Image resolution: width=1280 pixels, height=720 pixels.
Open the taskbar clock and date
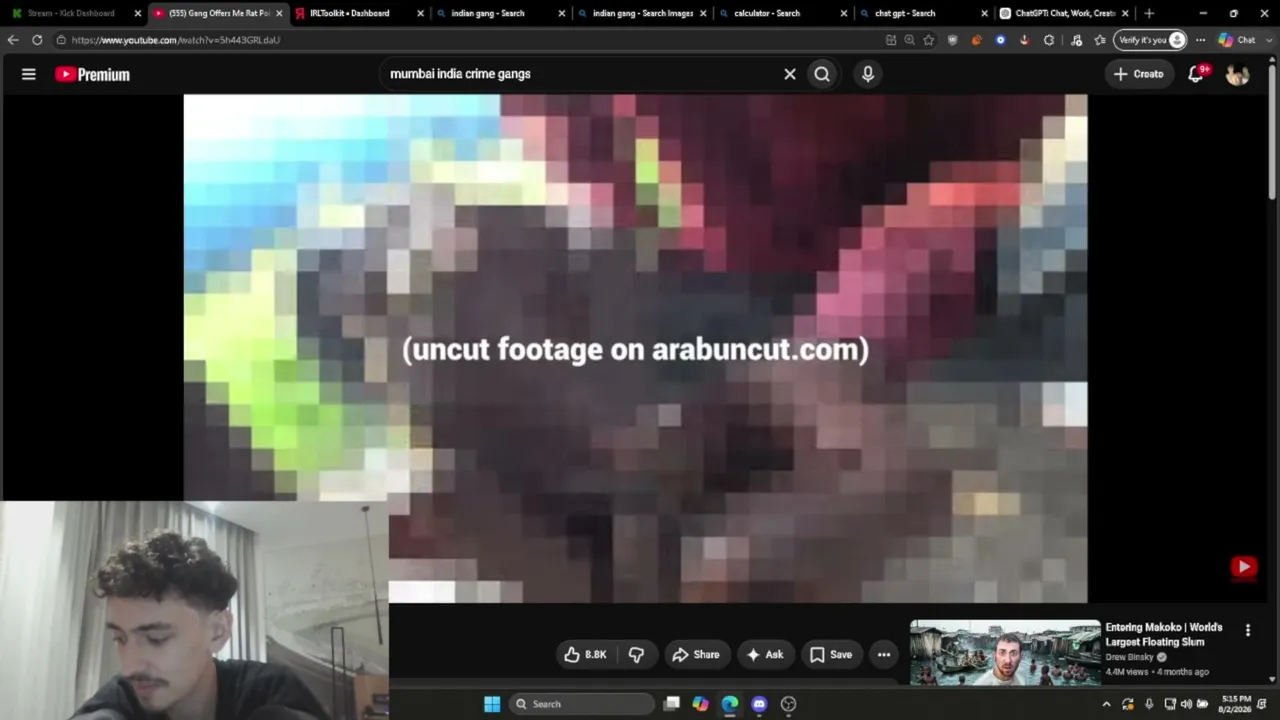[x=1236, y=704]
